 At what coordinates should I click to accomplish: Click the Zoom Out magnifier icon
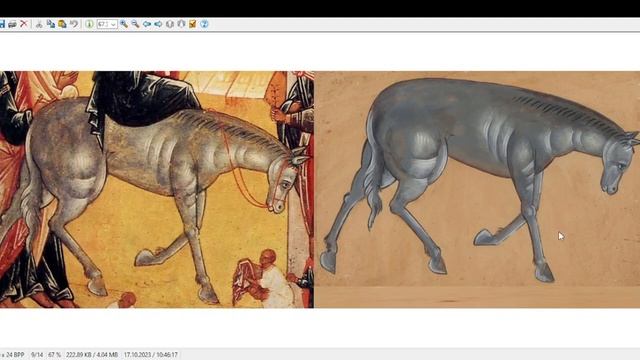tap(135, 24)
